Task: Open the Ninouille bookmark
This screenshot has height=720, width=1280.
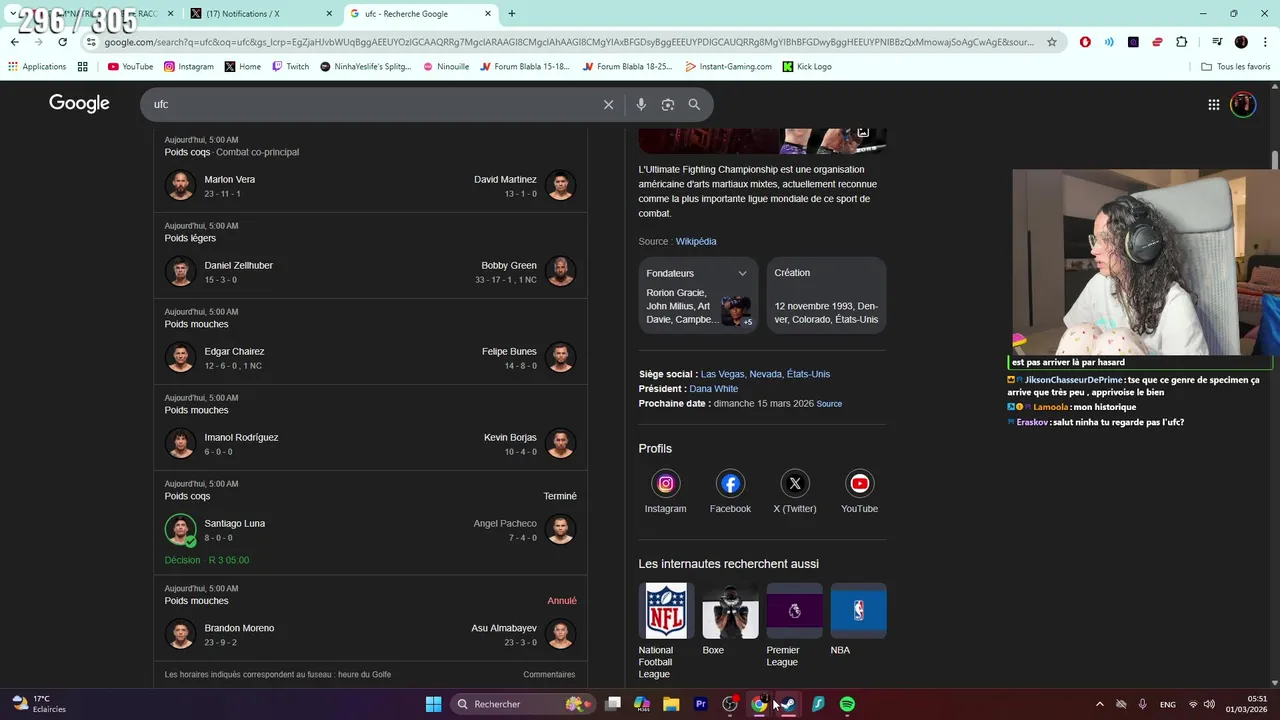Action: click(445, 66)
